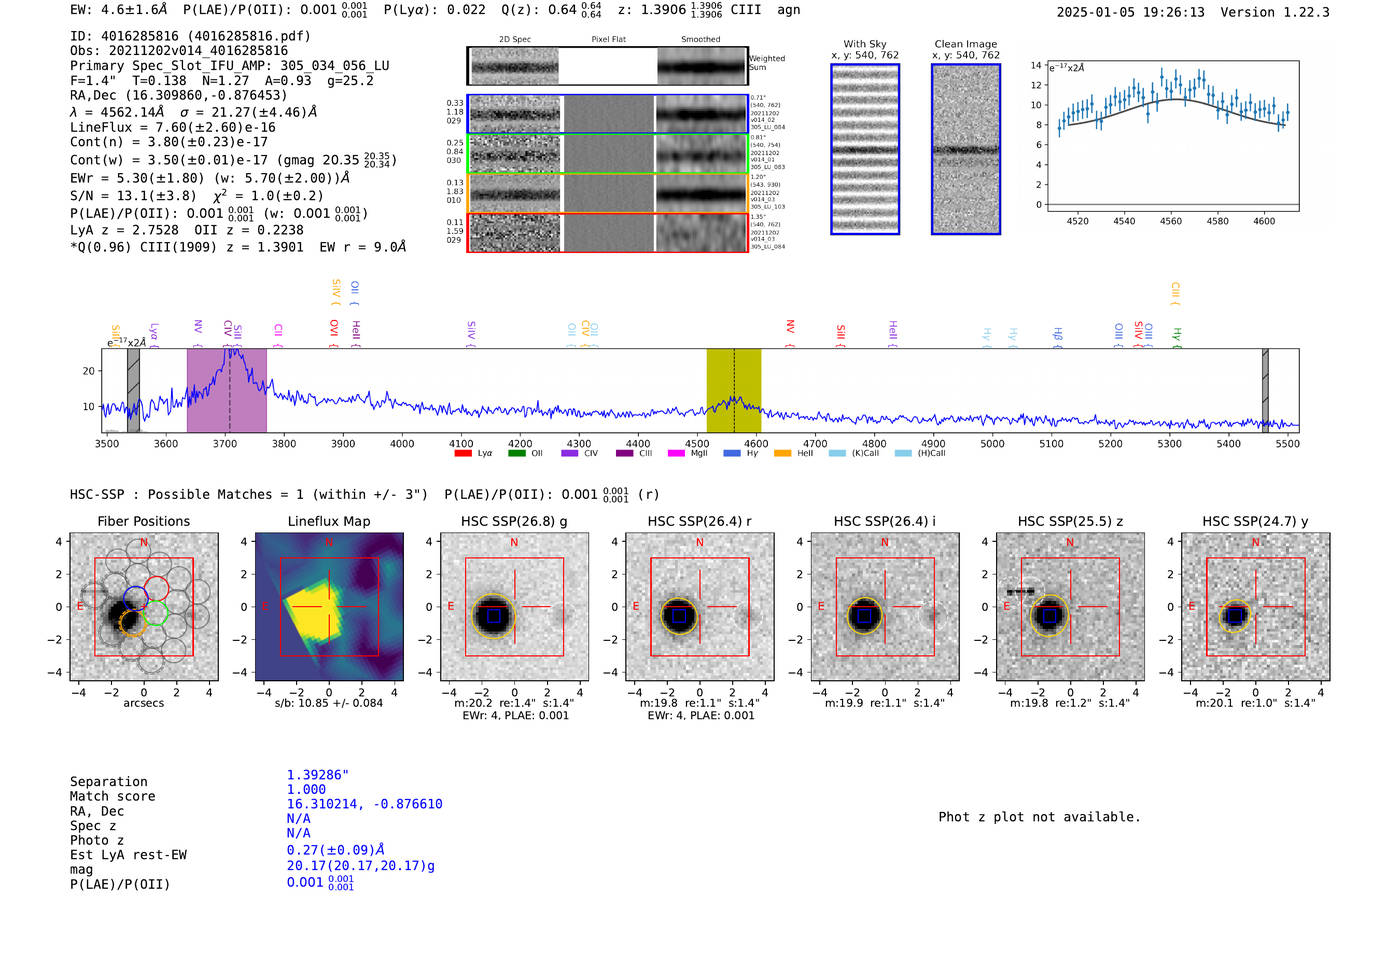Open the HSC SSP(25.5) z cutout
Screen dimensions: 1400x953
pos(1070,606)
